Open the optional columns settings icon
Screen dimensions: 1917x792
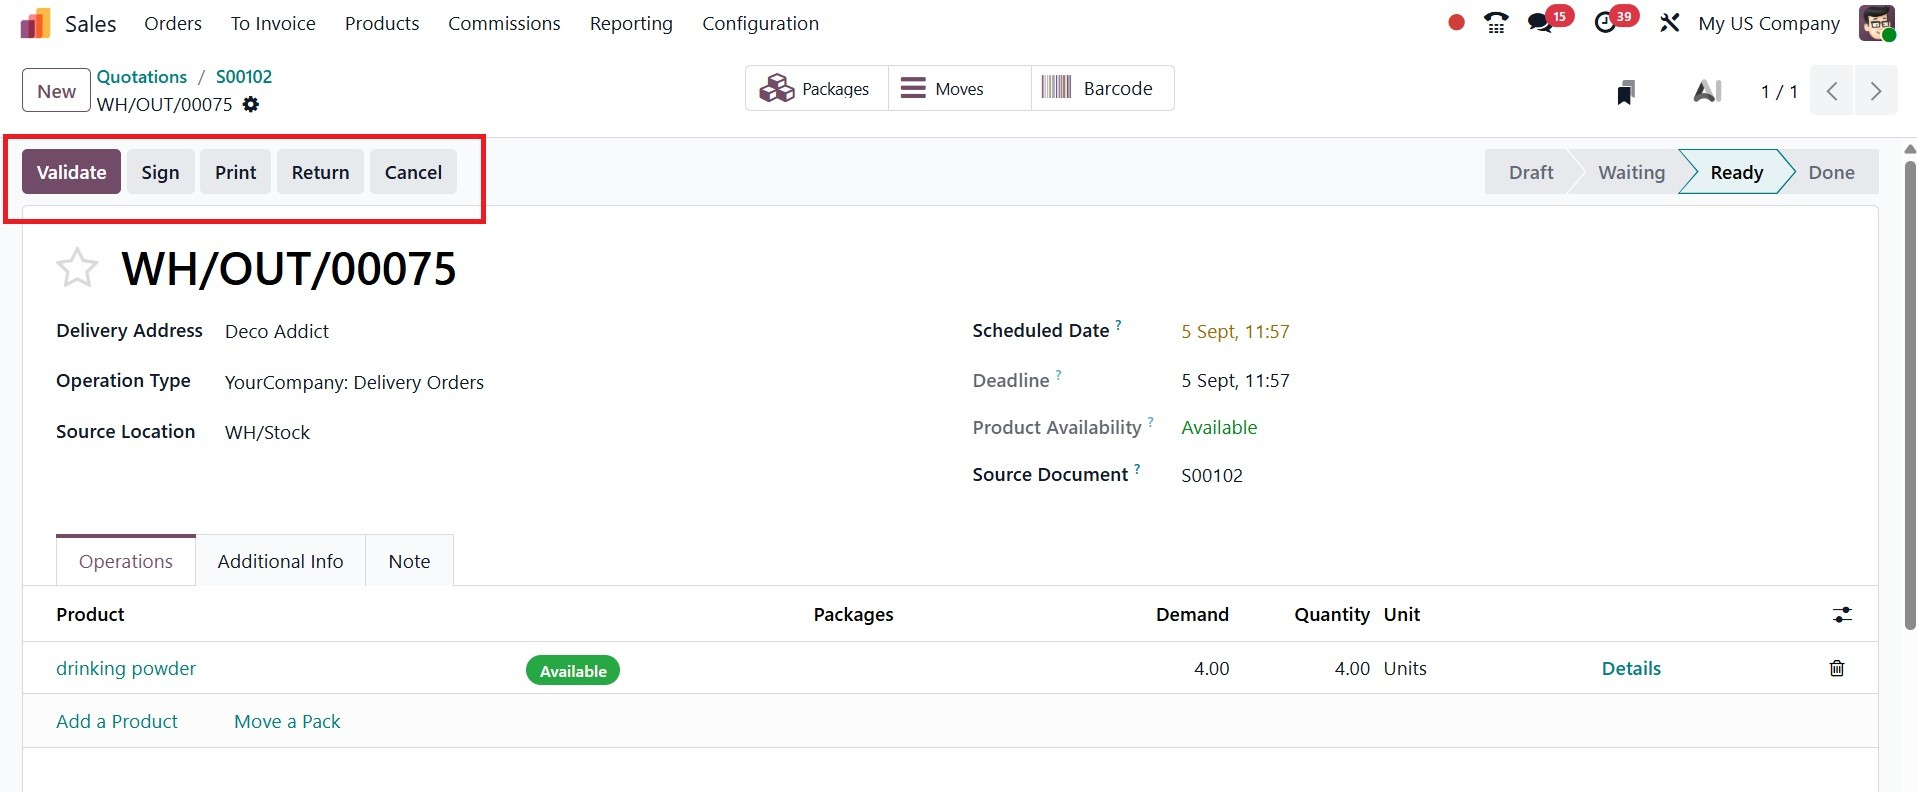click(x=1842, y=615)
